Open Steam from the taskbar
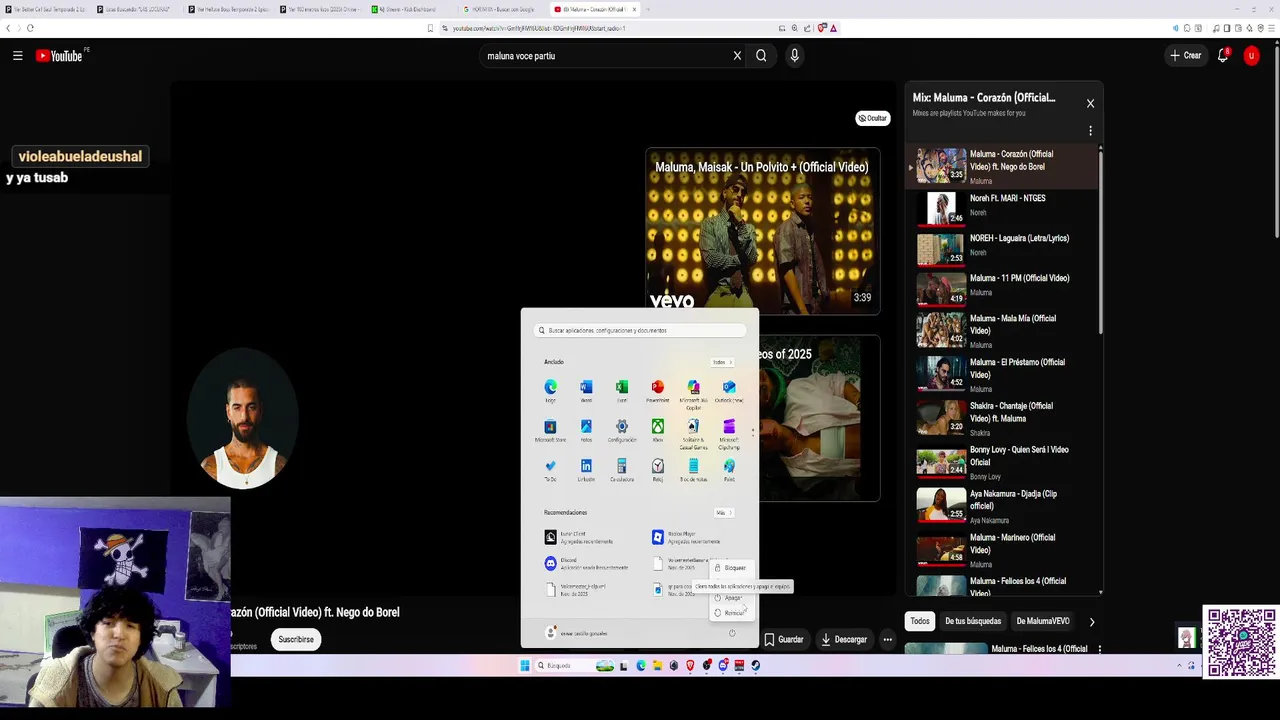Viewport: 1280px width, 720px height. (755, 665)
